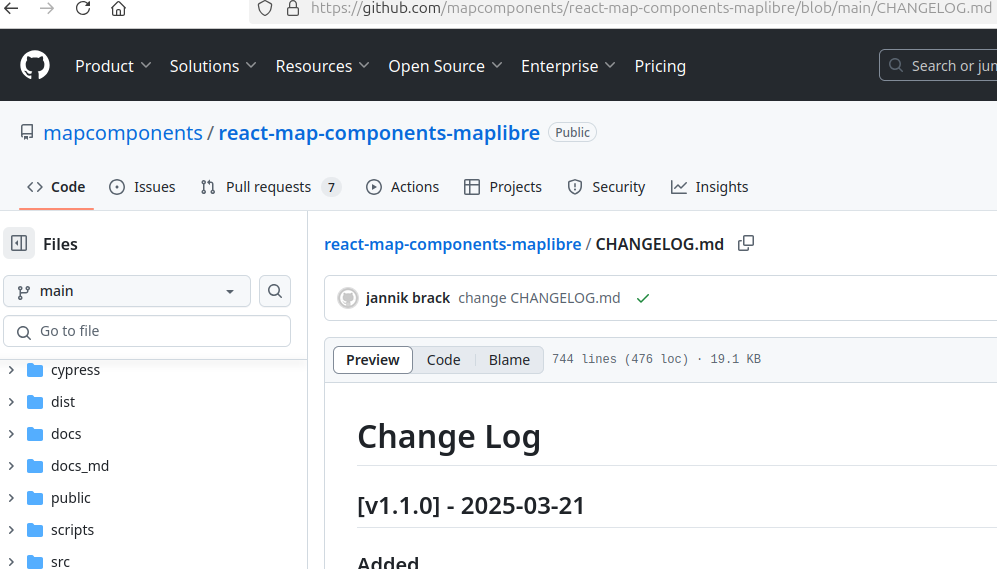997x569 pixels.
Task: Click green check commit status icon
Action: tap(643, 298)
